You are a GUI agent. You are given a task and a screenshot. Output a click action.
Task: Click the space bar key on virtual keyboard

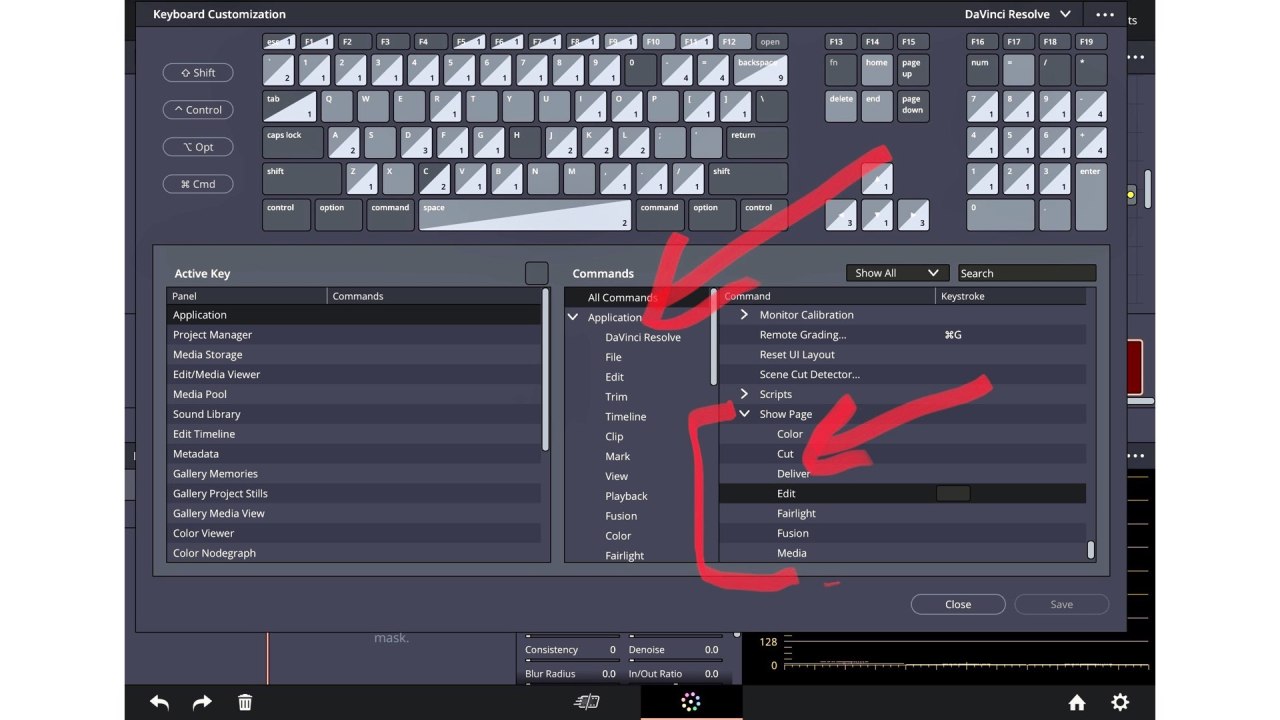coord(525,215)
